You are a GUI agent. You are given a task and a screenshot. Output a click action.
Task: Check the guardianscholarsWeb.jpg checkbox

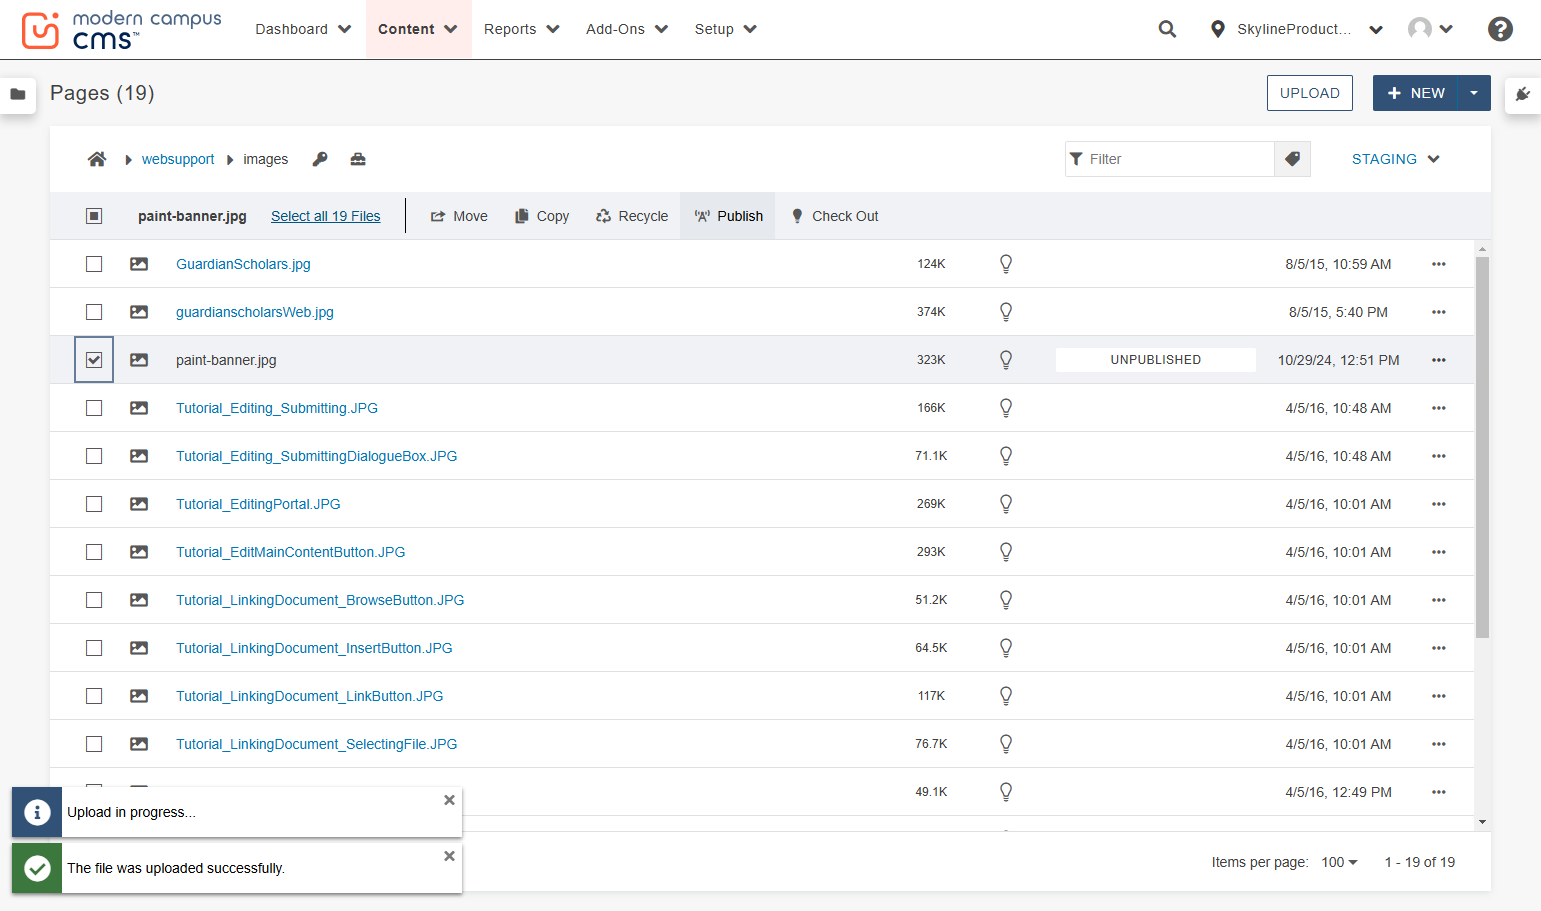point(94,312)
